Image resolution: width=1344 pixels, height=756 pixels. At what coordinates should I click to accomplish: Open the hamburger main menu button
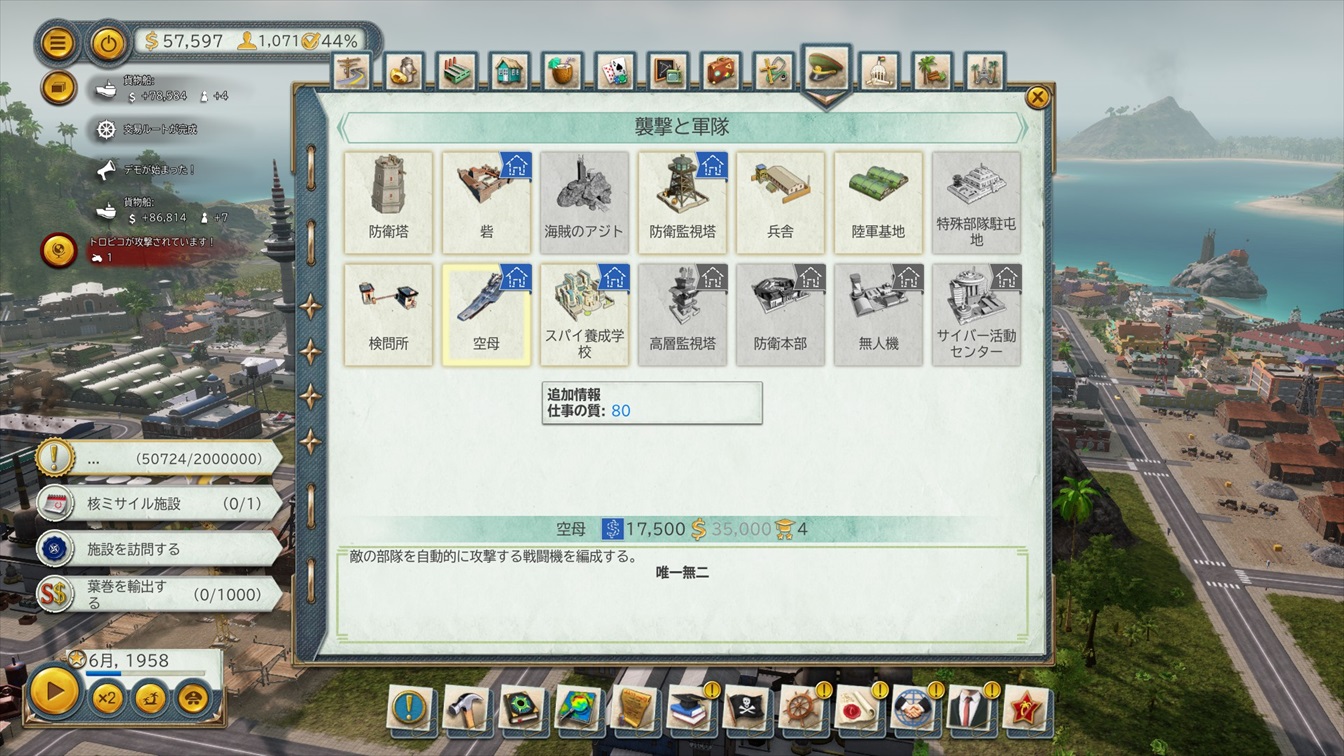[59, 42]
